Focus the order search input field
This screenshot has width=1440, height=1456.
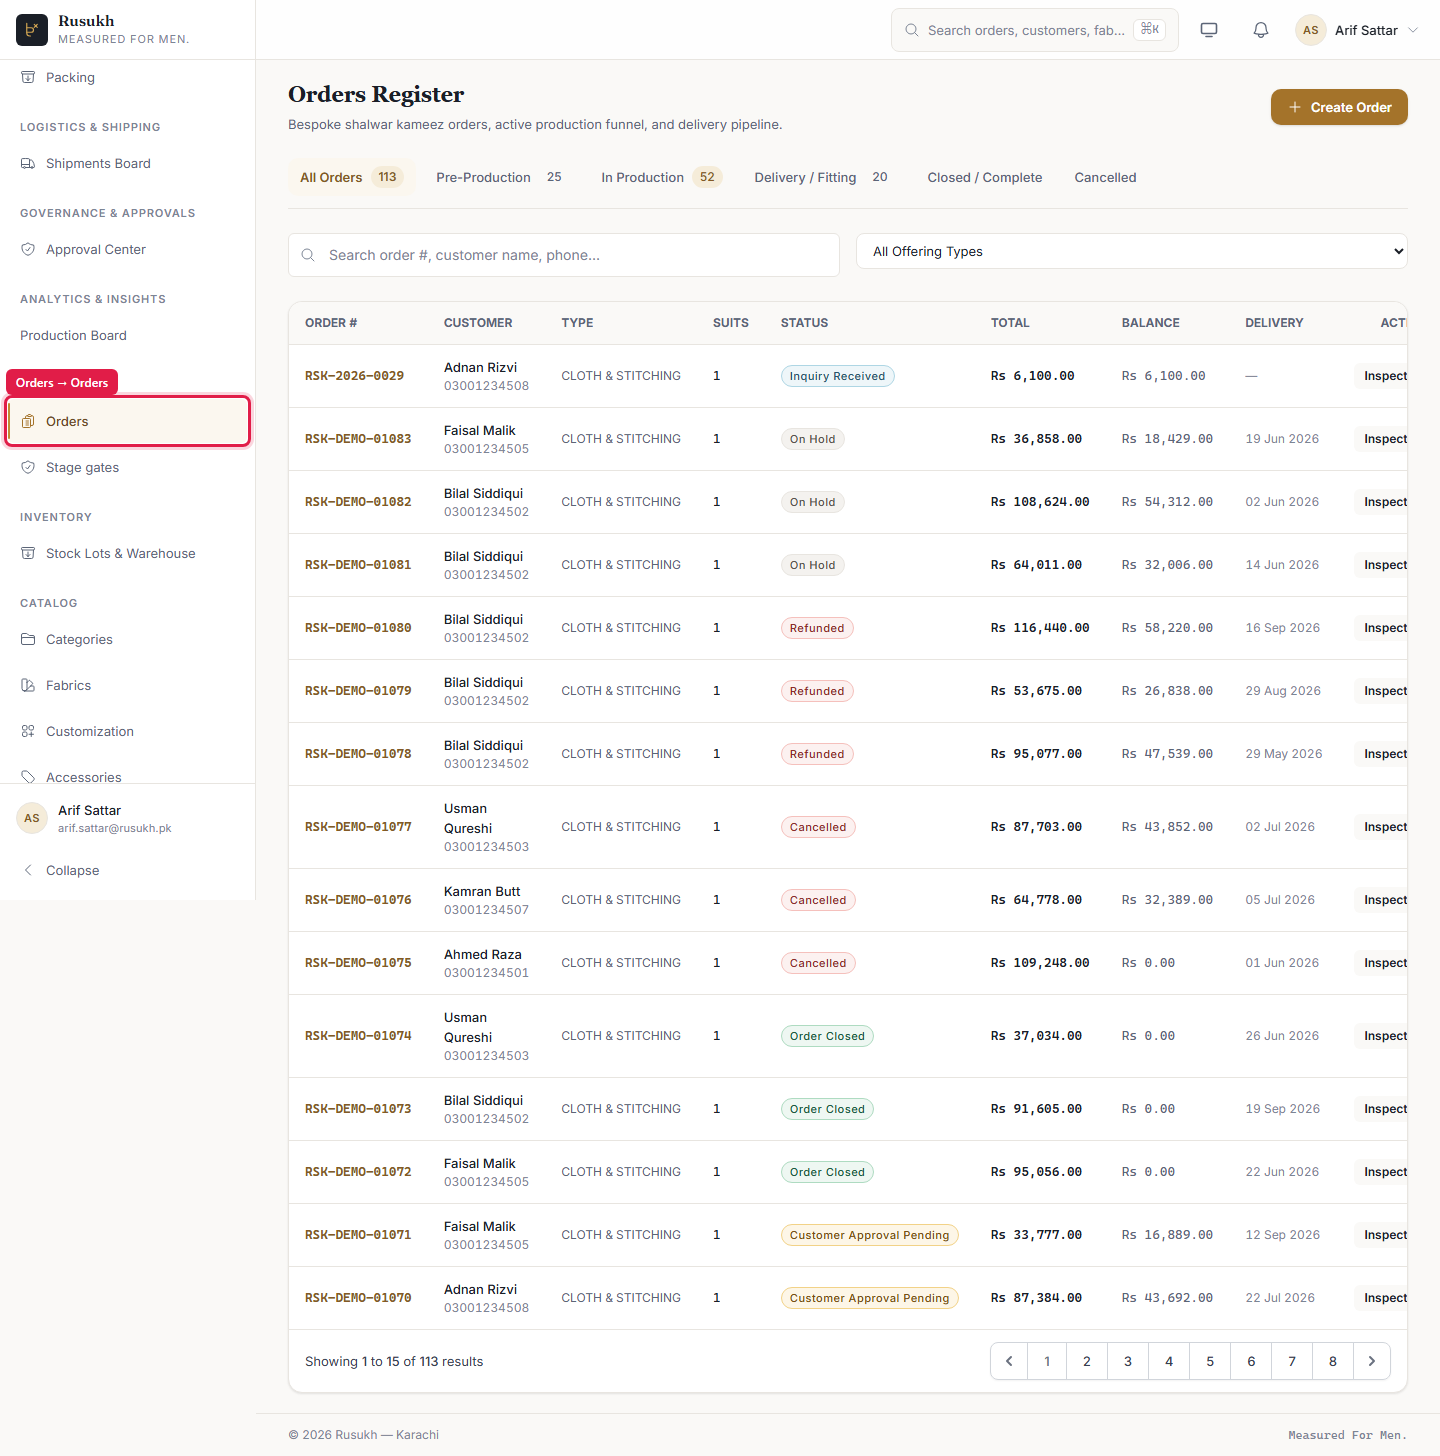[x=564, y=255]
